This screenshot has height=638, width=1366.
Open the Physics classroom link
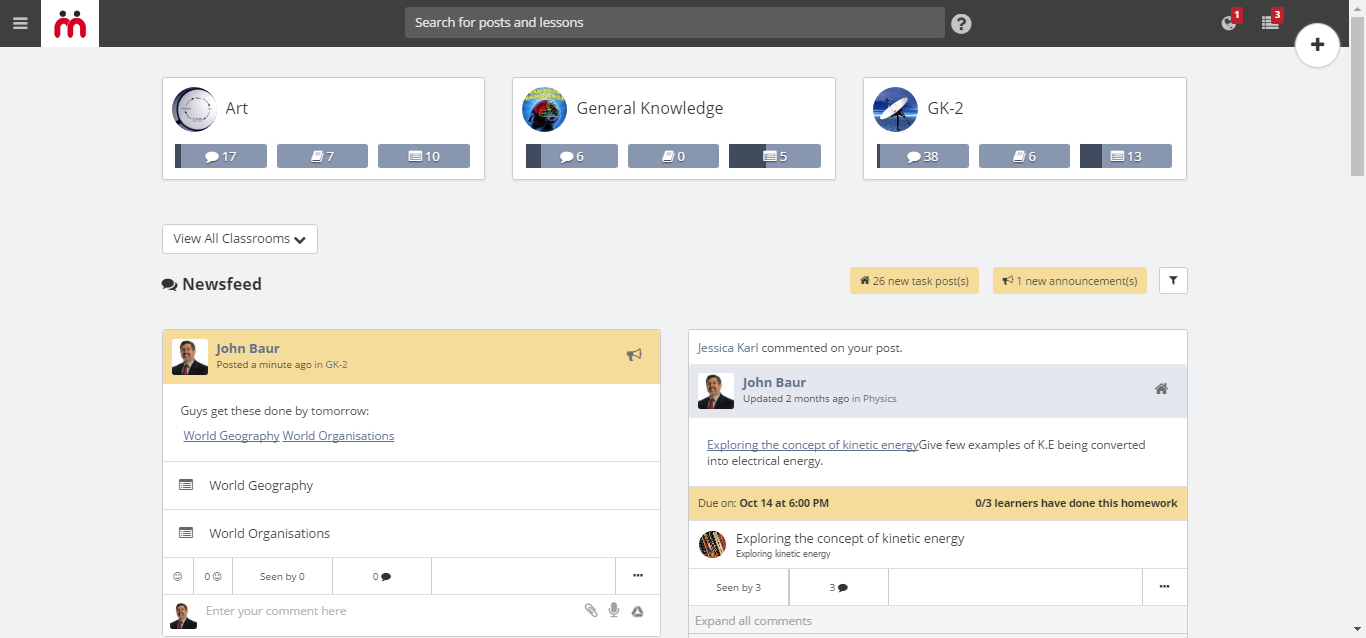coord(880,399)
